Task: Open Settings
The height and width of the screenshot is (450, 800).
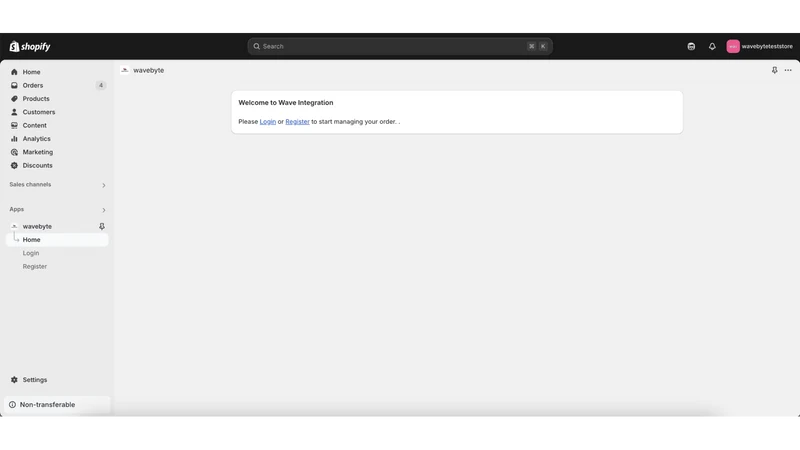Action: click(35, 380)
